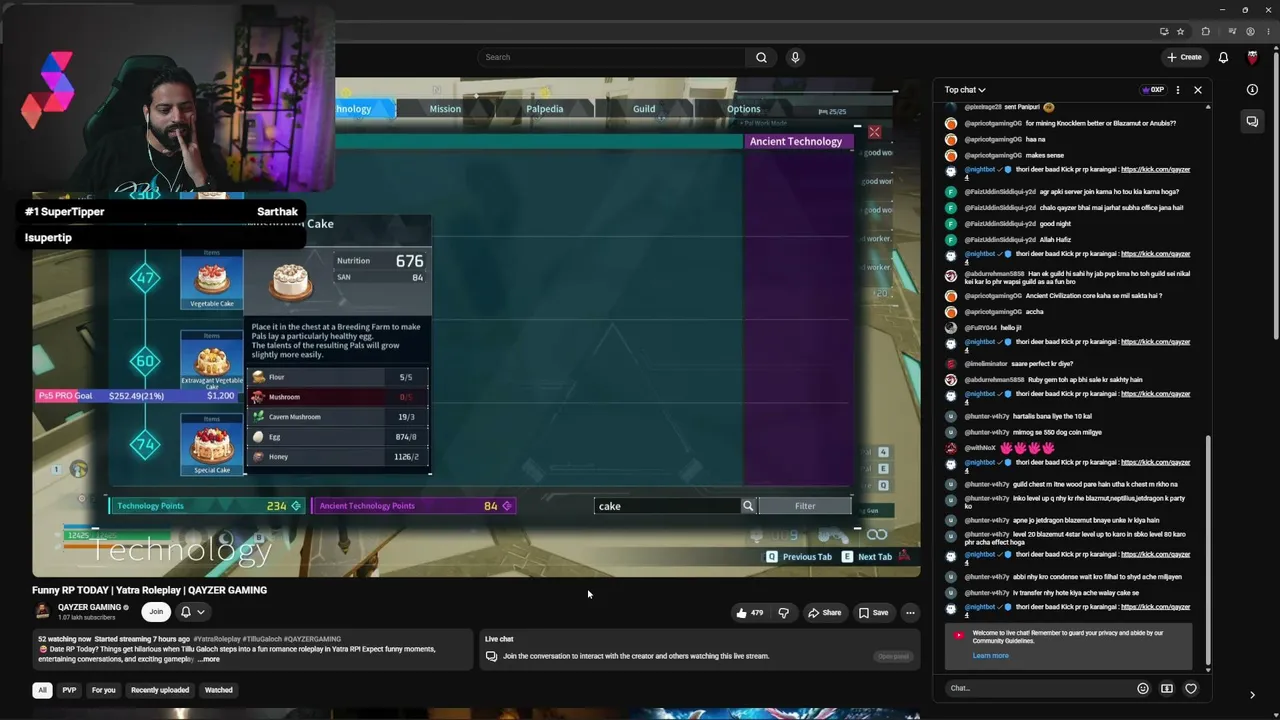The image size is (1280, 720).
Task: Click the in-game search magnifier beside cake
Action: tap(748, 506)
